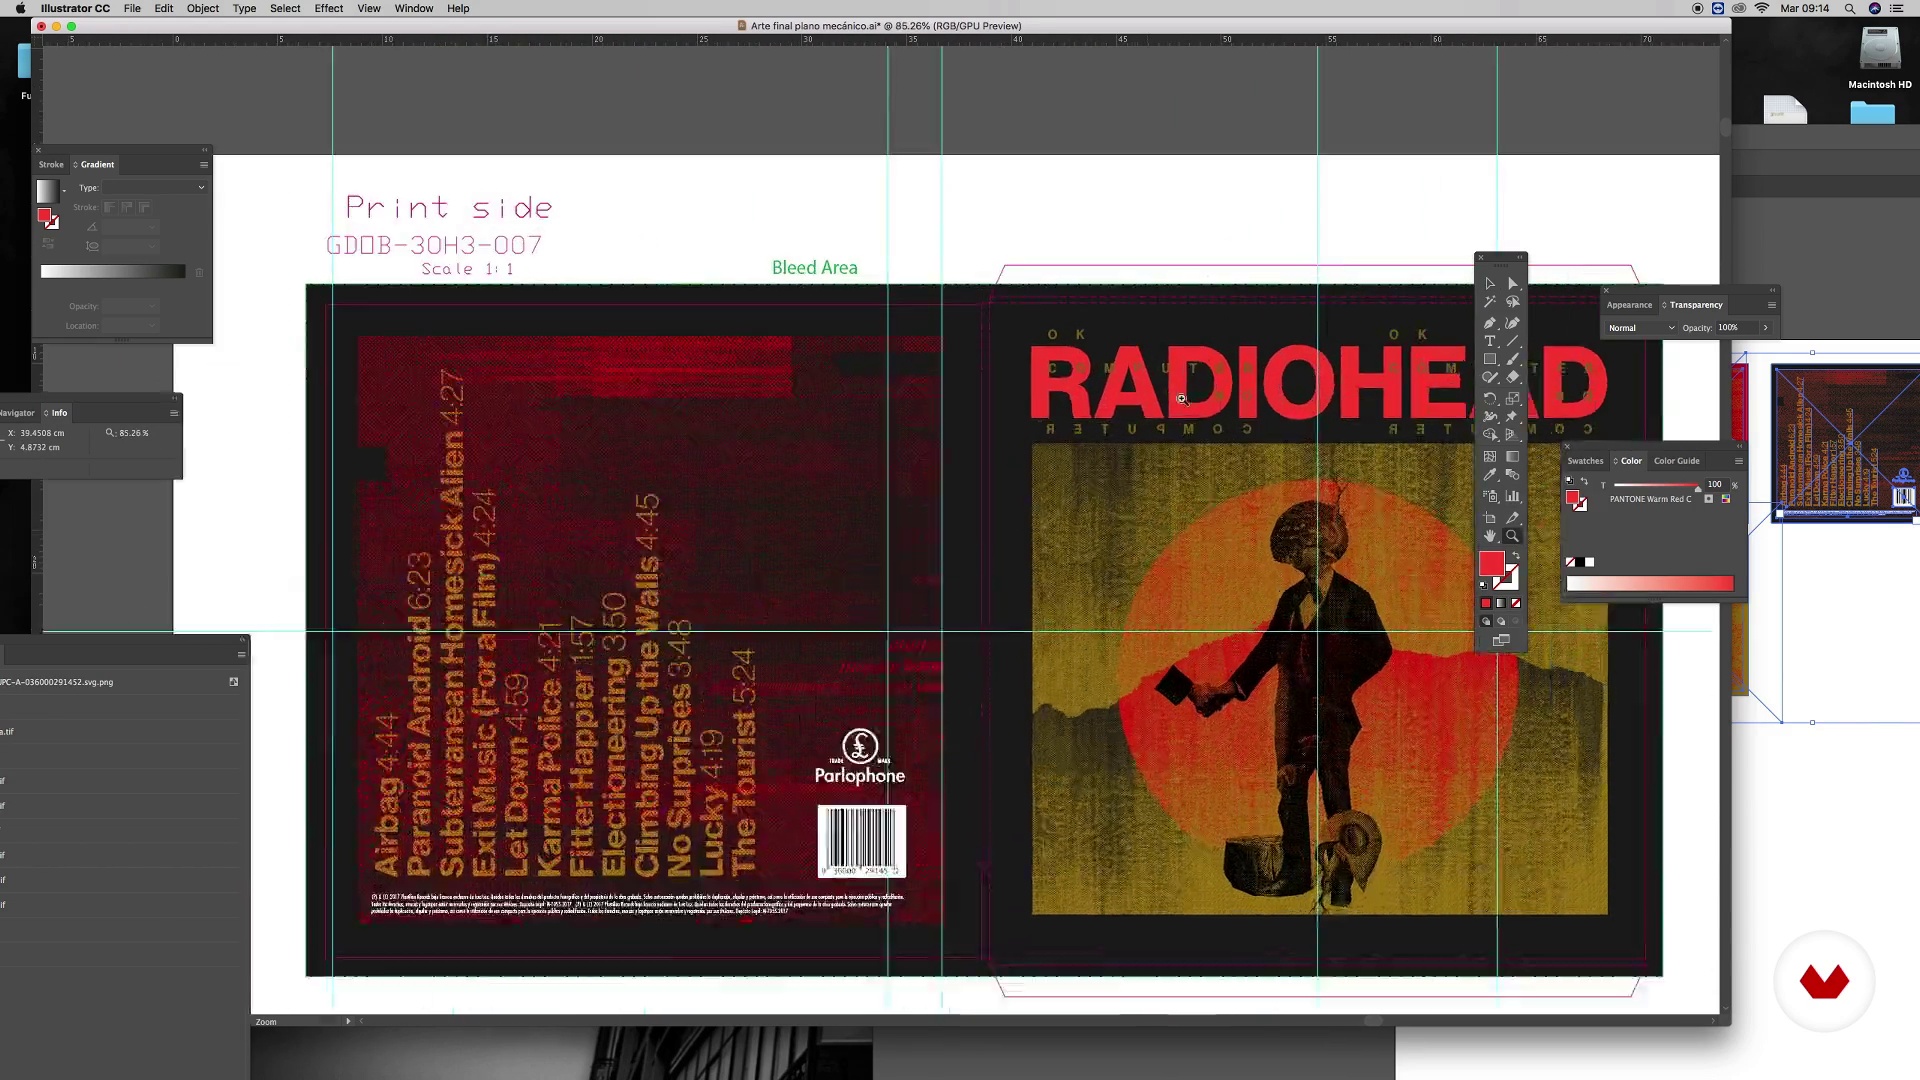Viewport: 1920px width, 1080px height.
Task: Select the Direct Selection tool
Action: click(x=1513, y=284)
